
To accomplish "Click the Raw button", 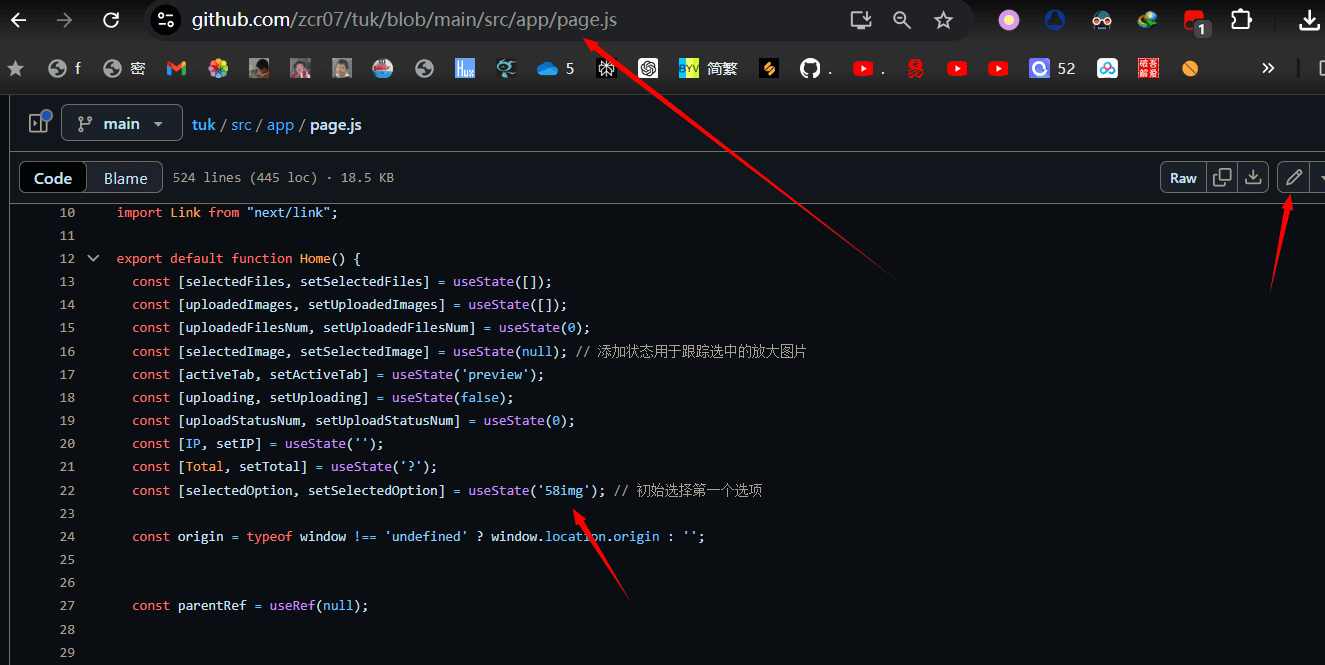I will [1183, 178].
